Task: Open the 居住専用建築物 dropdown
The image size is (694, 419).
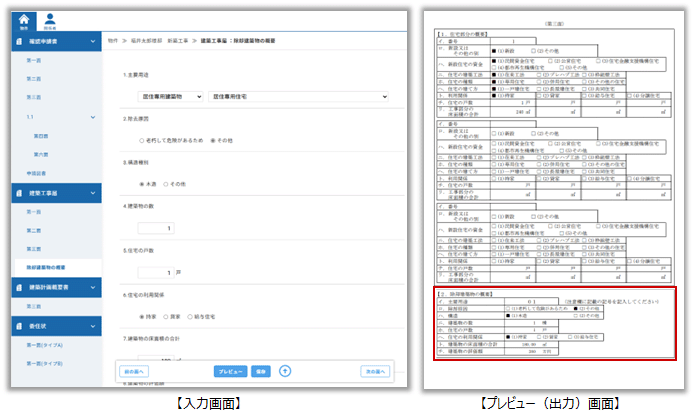Action: coord(170,96)
